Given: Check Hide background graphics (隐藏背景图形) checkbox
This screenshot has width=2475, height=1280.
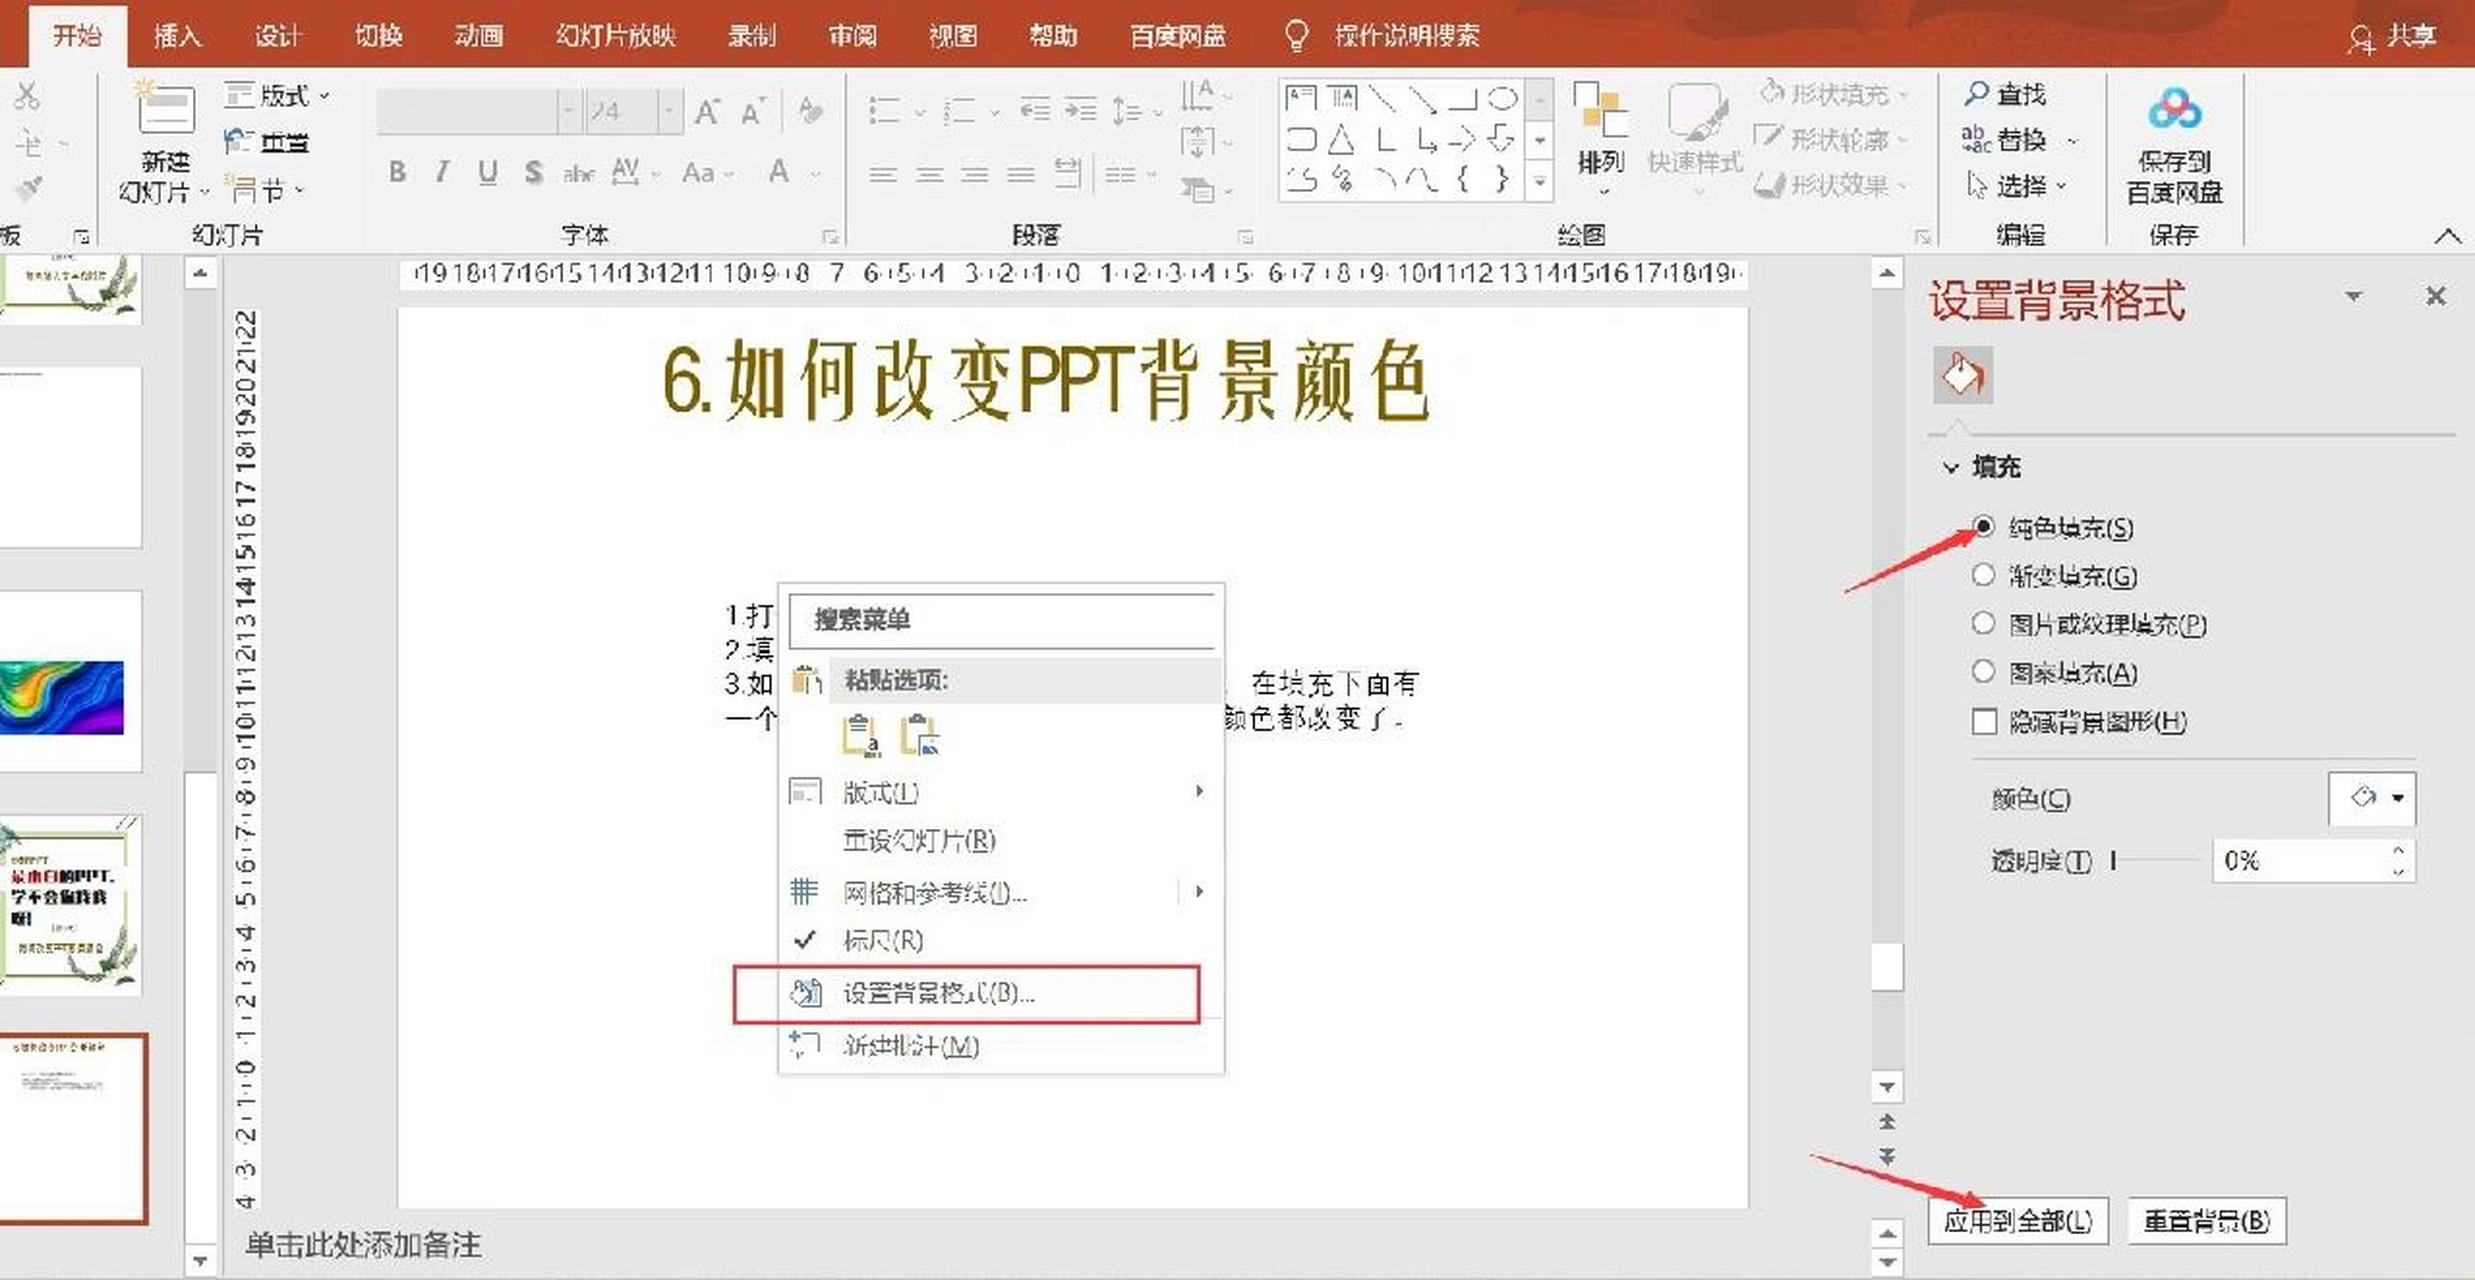Looking at the screenshot, I should point(1984,721).
